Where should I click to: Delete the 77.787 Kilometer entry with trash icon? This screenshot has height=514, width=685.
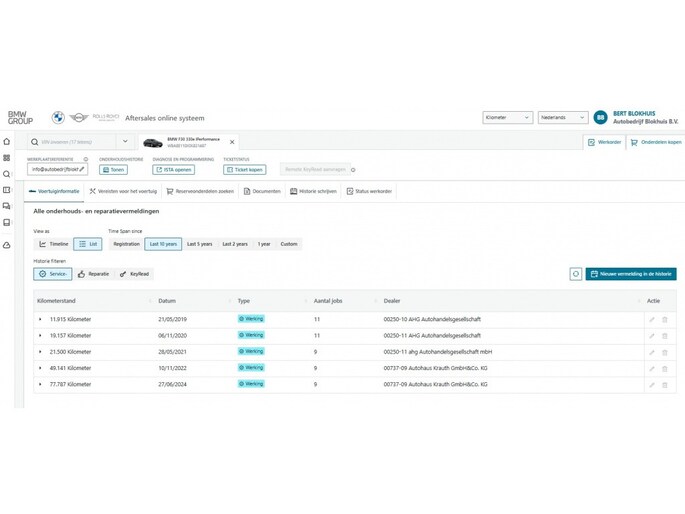[665, 384]
